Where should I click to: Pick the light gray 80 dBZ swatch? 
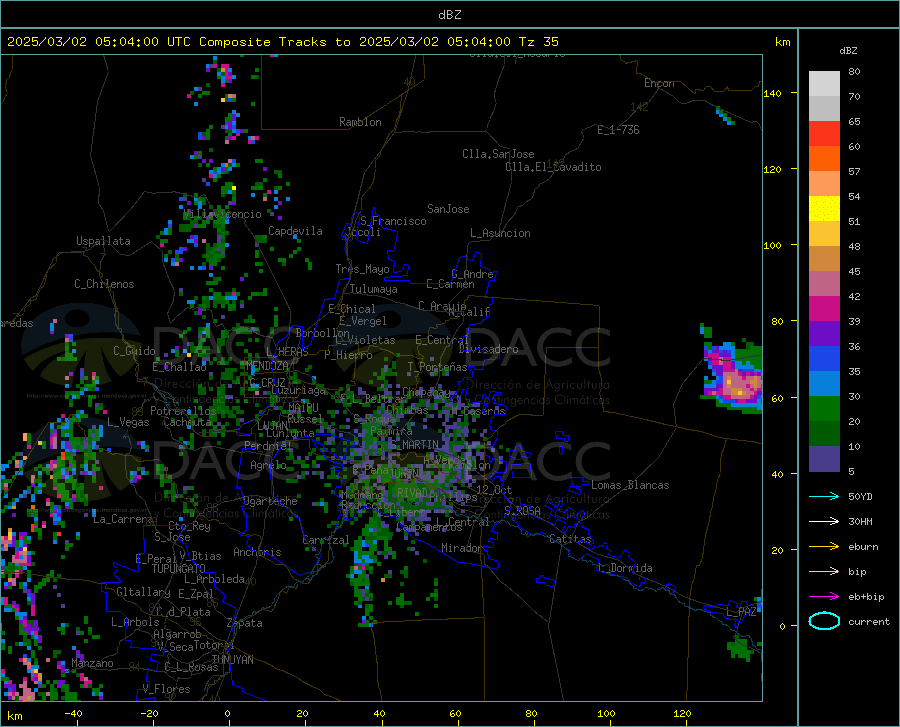[x=824, y=84]
